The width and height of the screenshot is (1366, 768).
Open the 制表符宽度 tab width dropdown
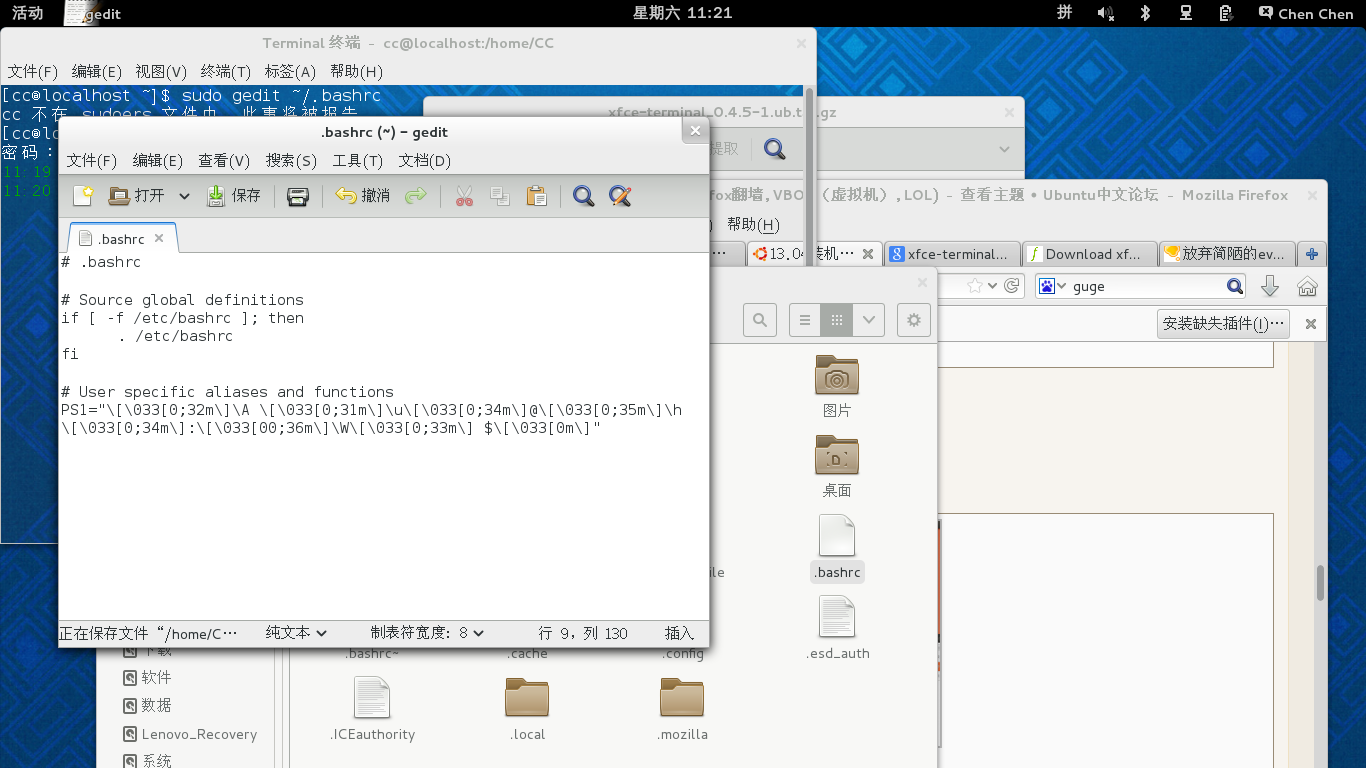427,633
